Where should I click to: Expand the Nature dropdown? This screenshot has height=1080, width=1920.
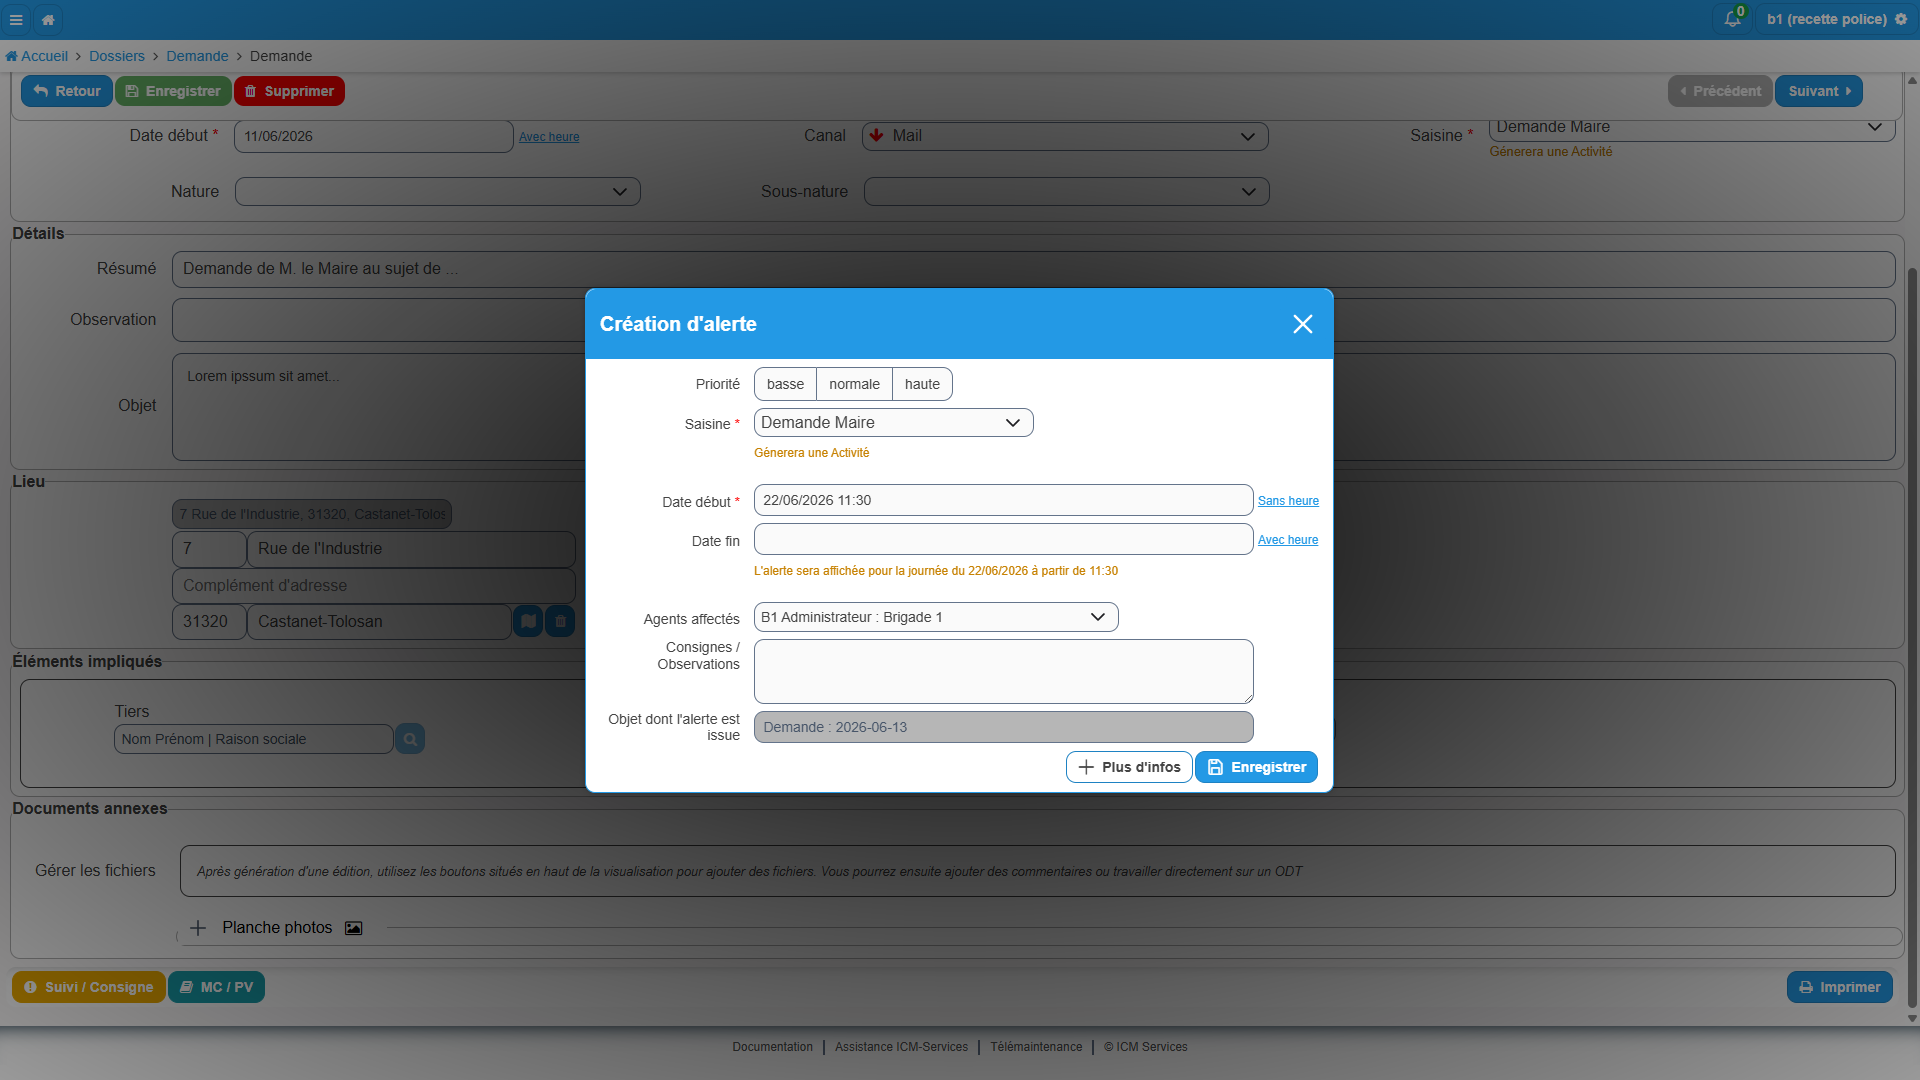coord(438,192)
